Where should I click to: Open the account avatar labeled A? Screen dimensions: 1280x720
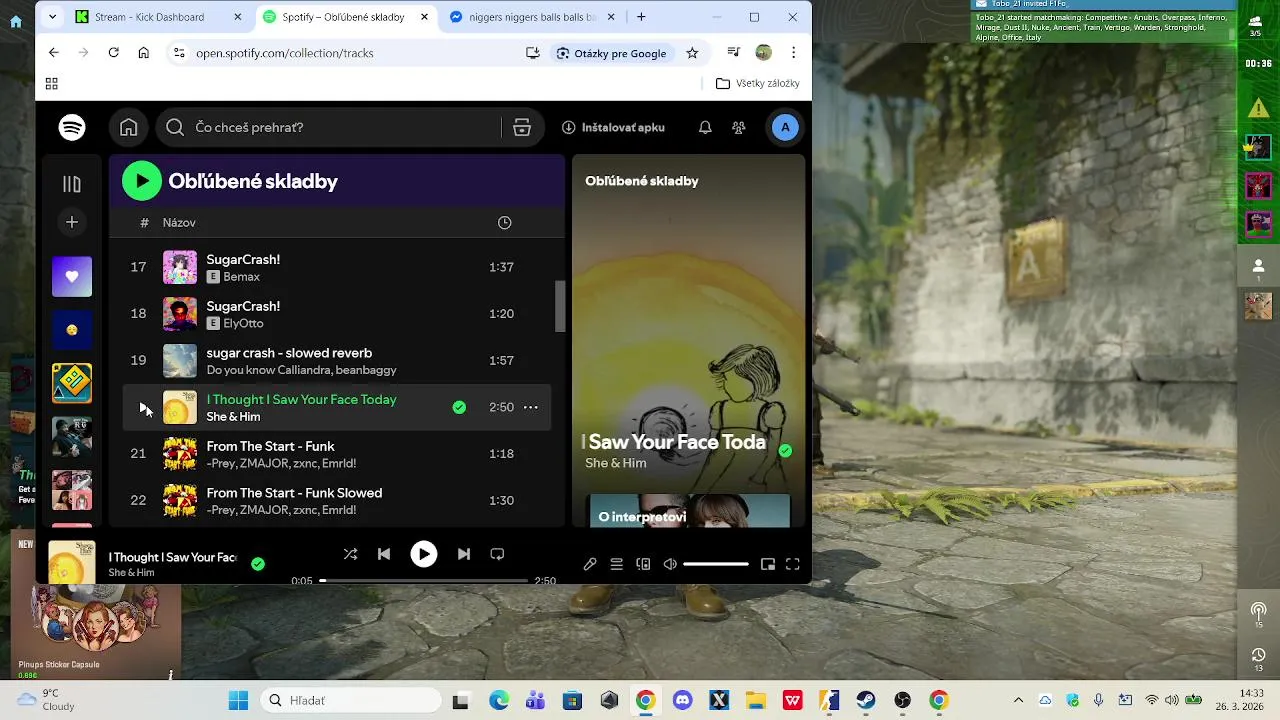tap(785, 127)
